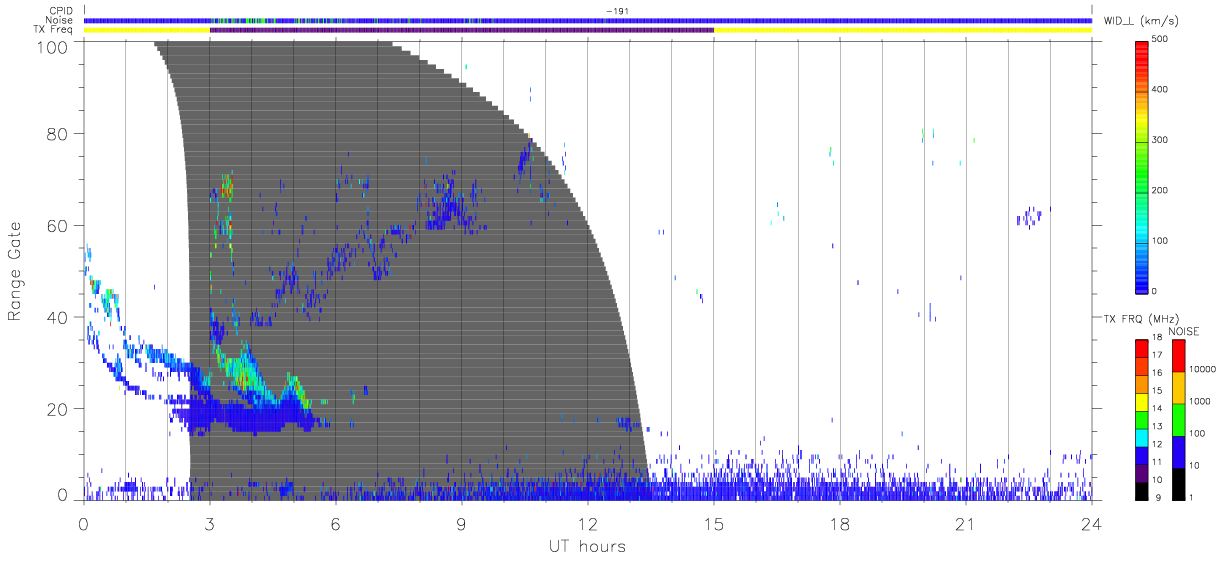The width and height of the screenshot is (1228, 567).
Task: Click the CPID label at top left
Action: 61,11
